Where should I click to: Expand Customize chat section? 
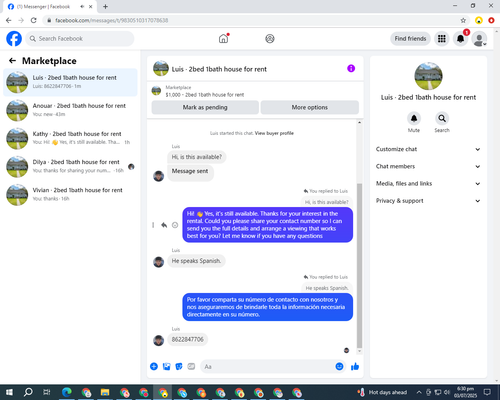tap(428, 149)
